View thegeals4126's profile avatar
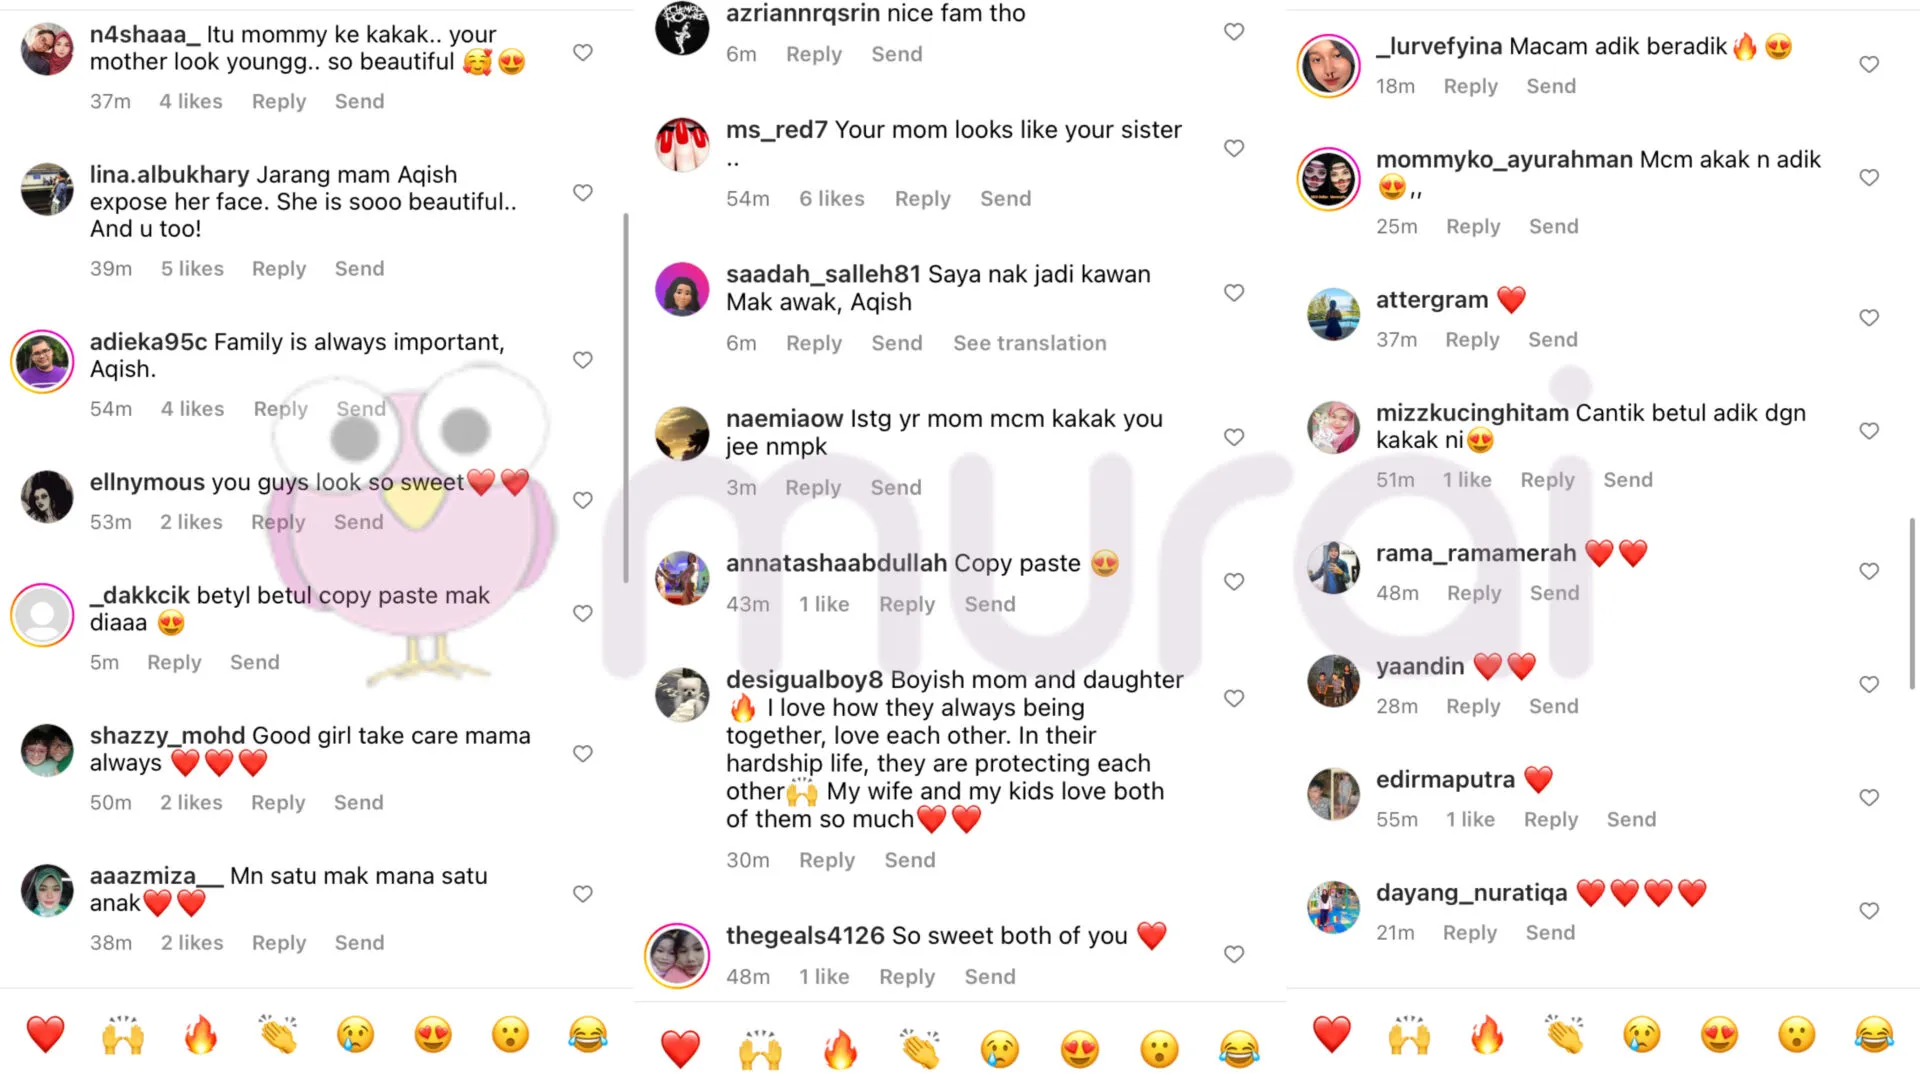 tap(677, 955)
